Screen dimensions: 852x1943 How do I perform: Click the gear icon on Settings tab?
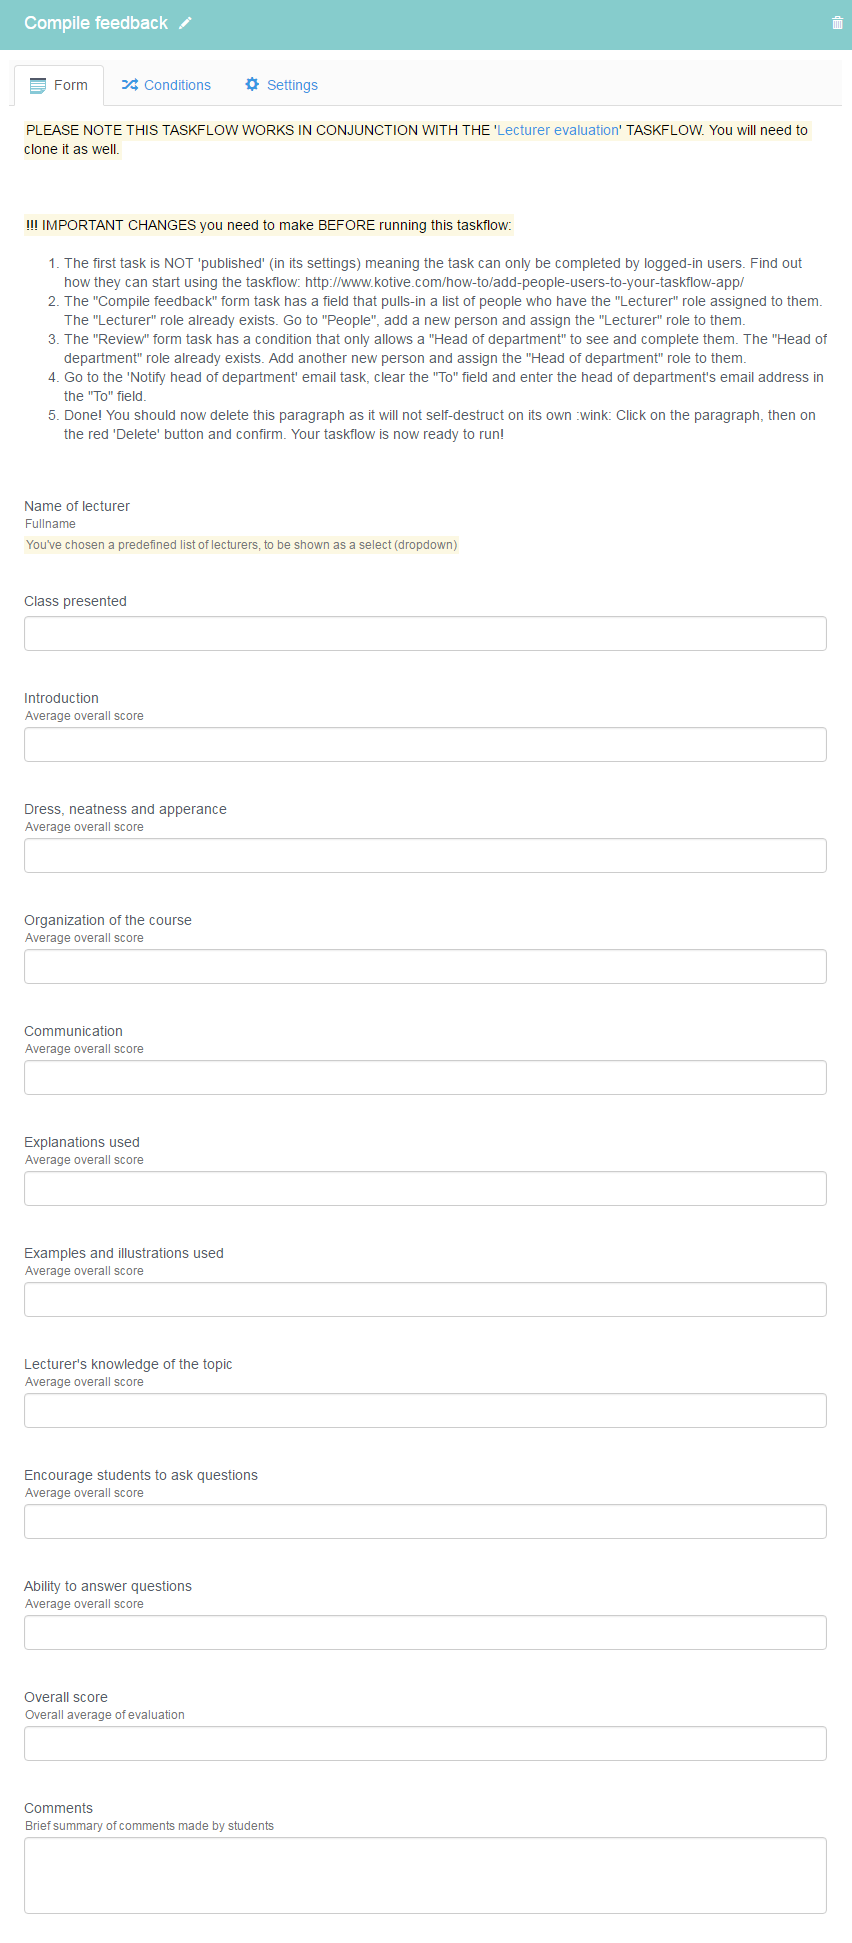click(252, 85)
